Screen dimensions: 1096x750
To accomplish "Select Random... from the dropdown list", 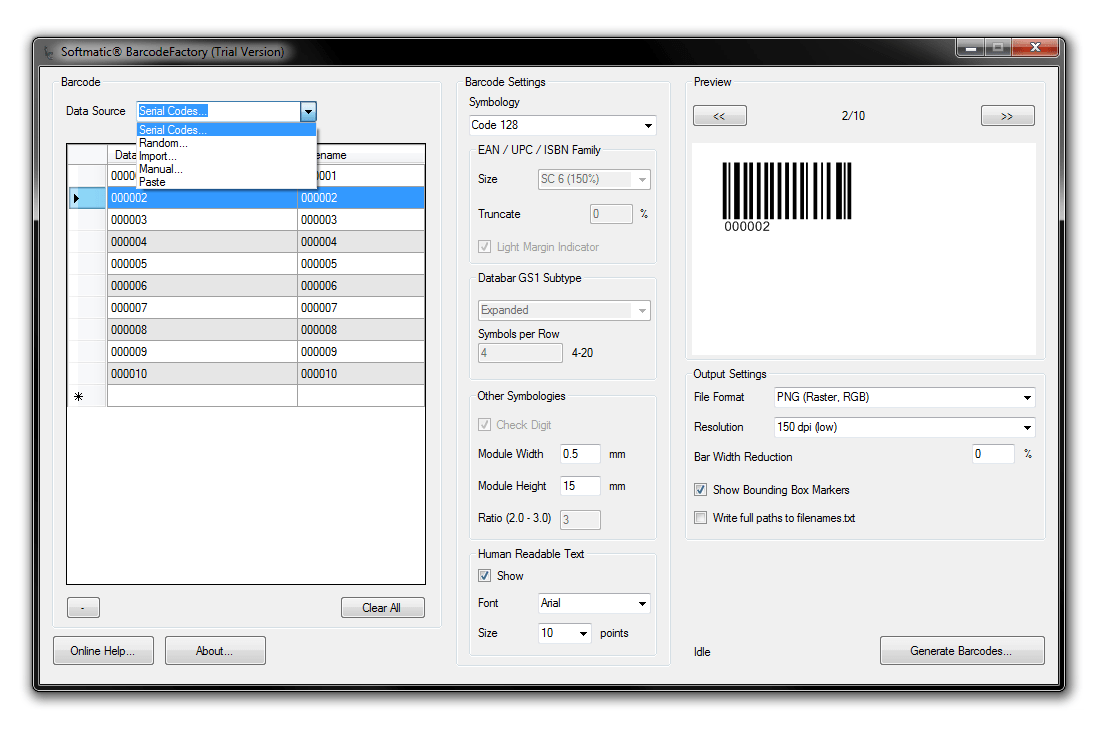I will 226,143.
